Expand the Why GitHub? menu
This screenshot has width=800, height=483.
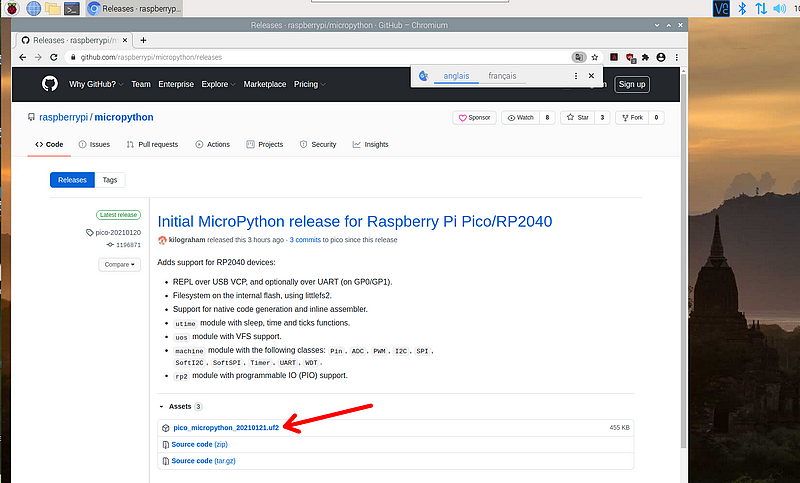point(96,84)
